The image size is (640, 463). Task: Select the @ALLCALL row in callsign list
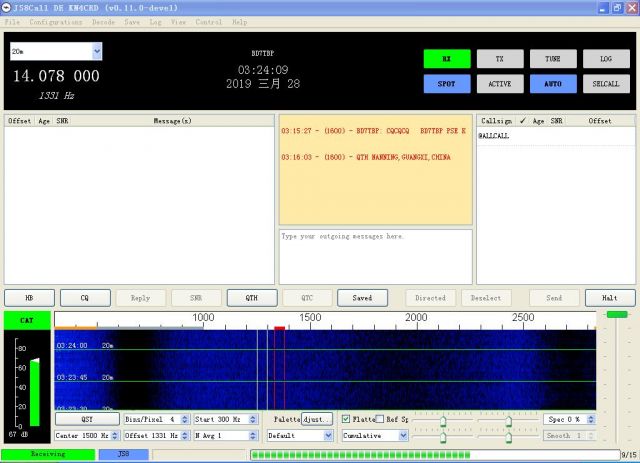556,136
